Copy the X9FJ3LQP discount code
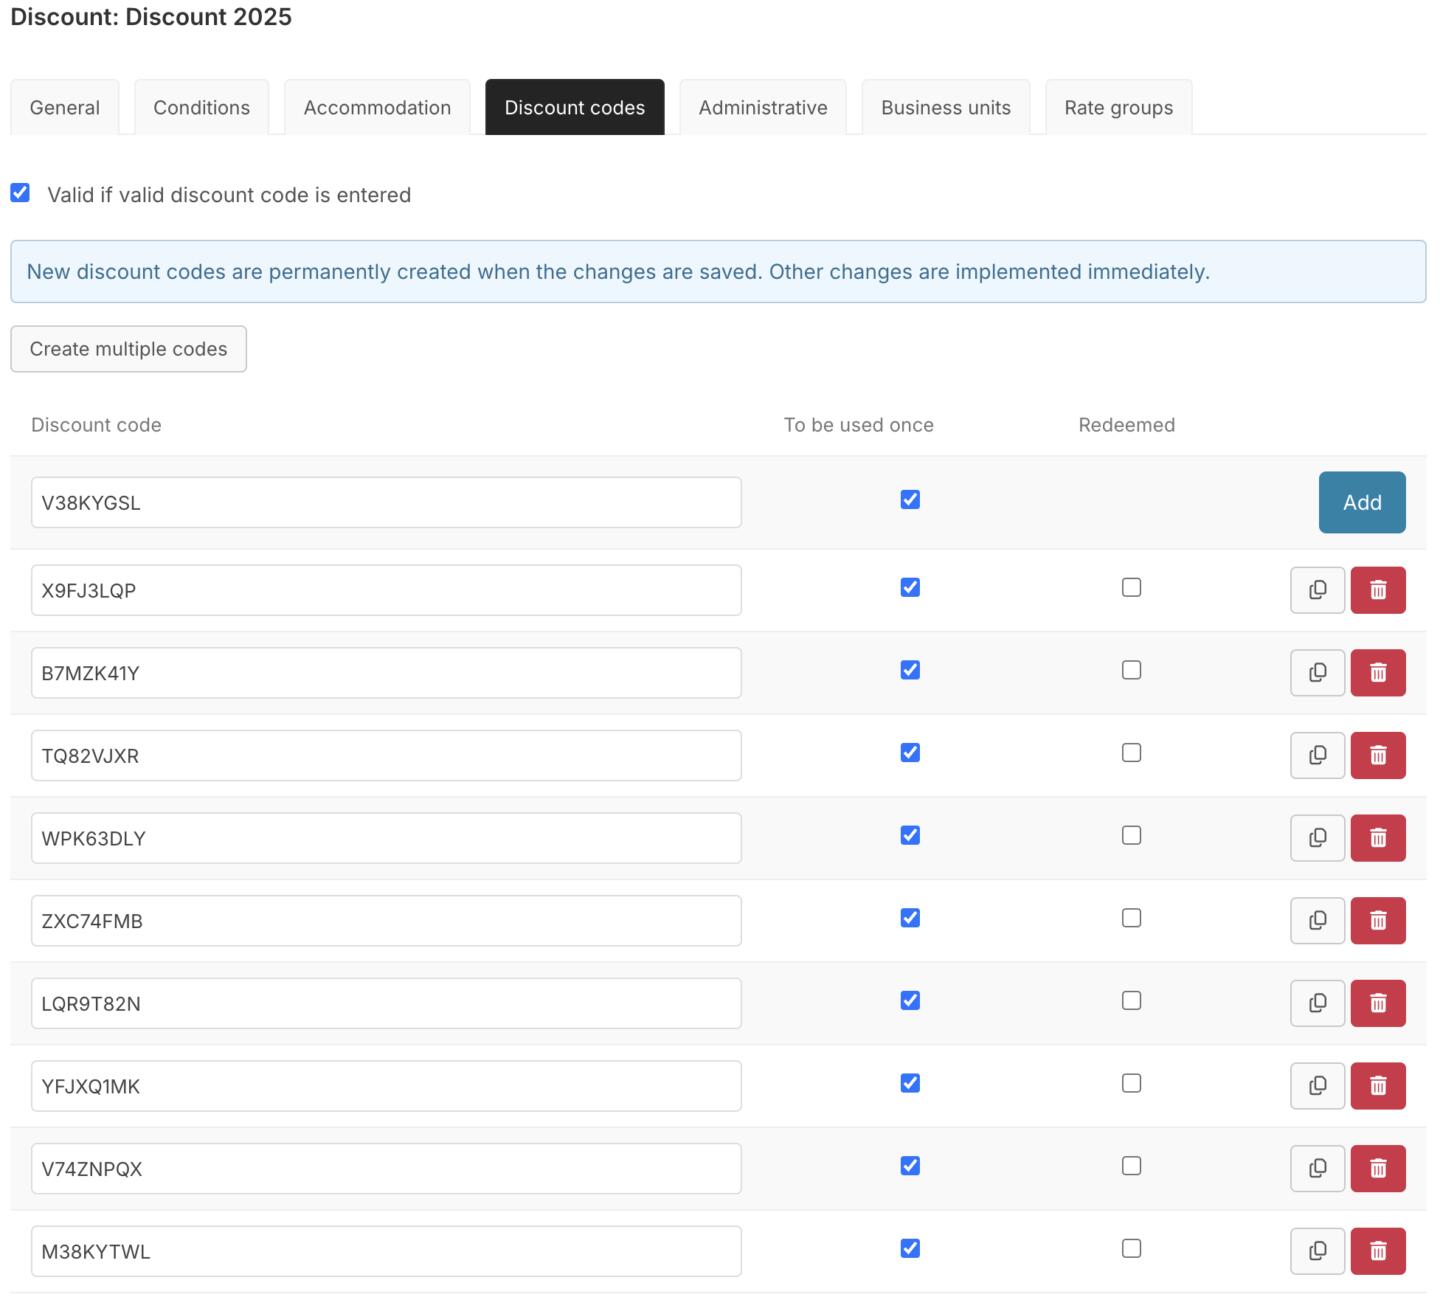 pos(1317,590)
